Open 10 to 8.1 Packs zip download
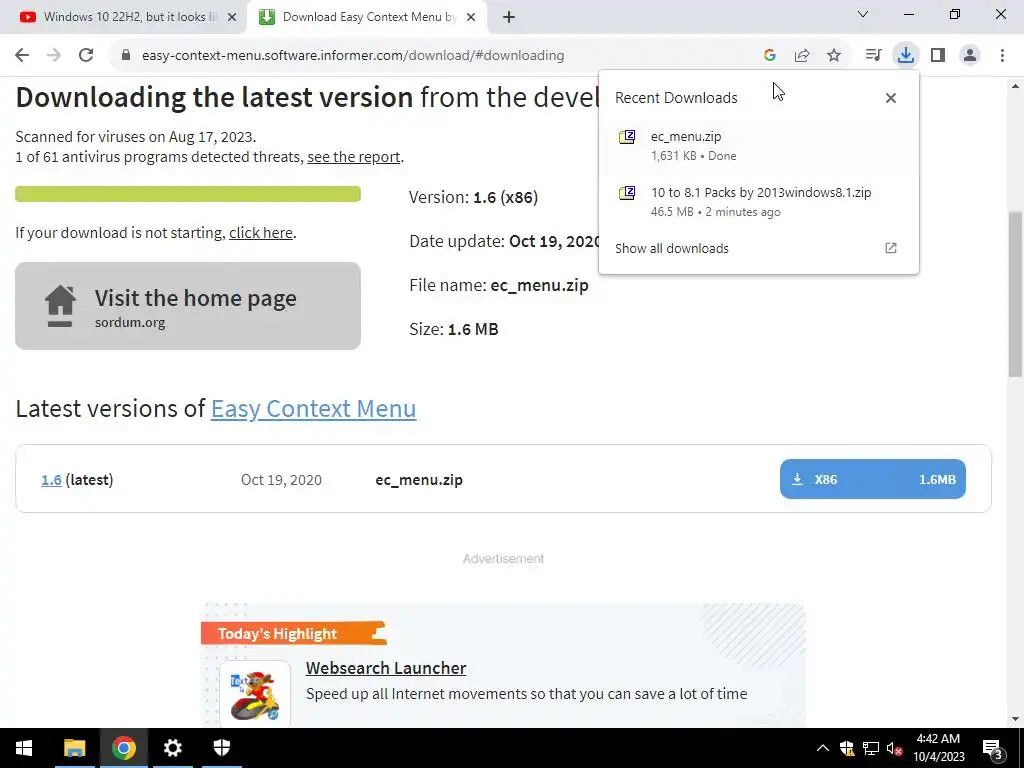 758,202
